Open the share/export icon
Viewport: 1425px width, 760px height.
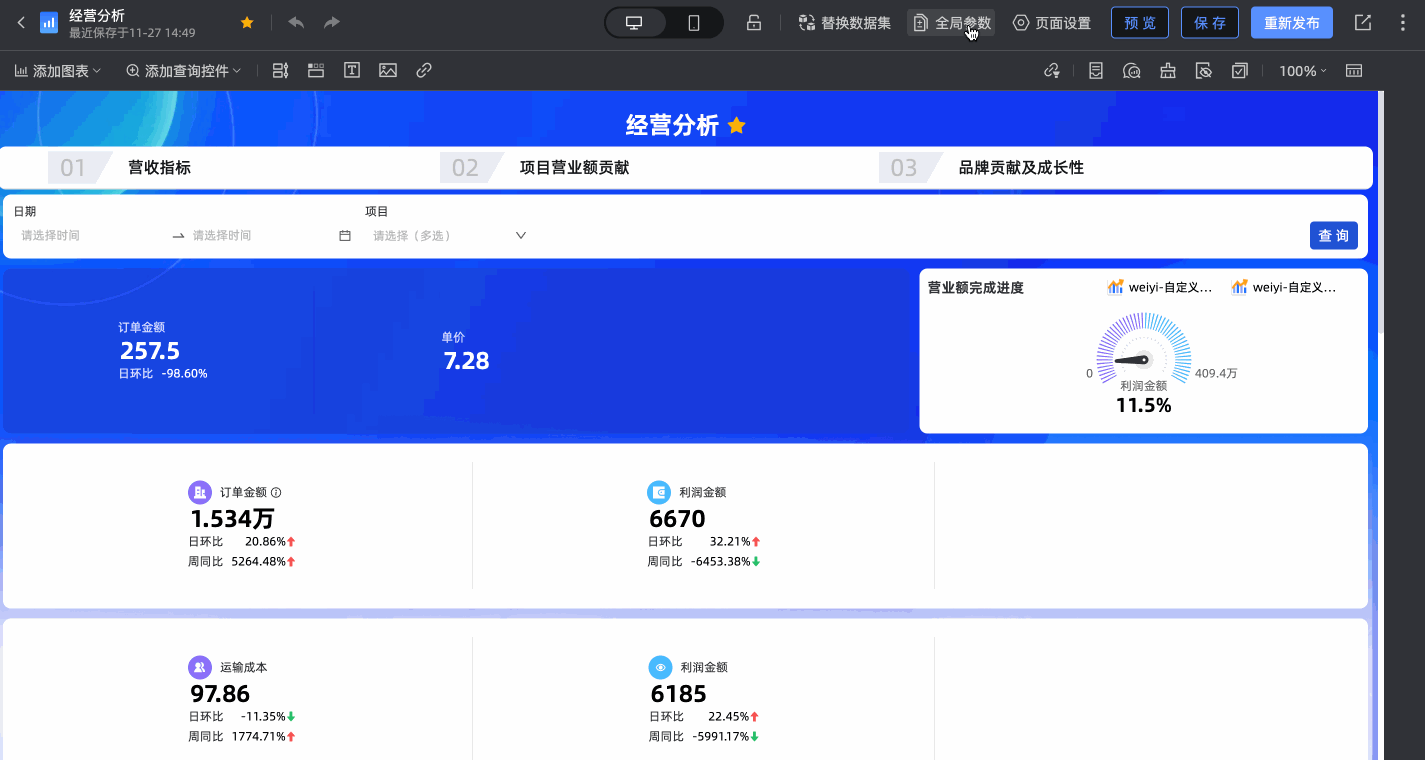point(1363,23)
